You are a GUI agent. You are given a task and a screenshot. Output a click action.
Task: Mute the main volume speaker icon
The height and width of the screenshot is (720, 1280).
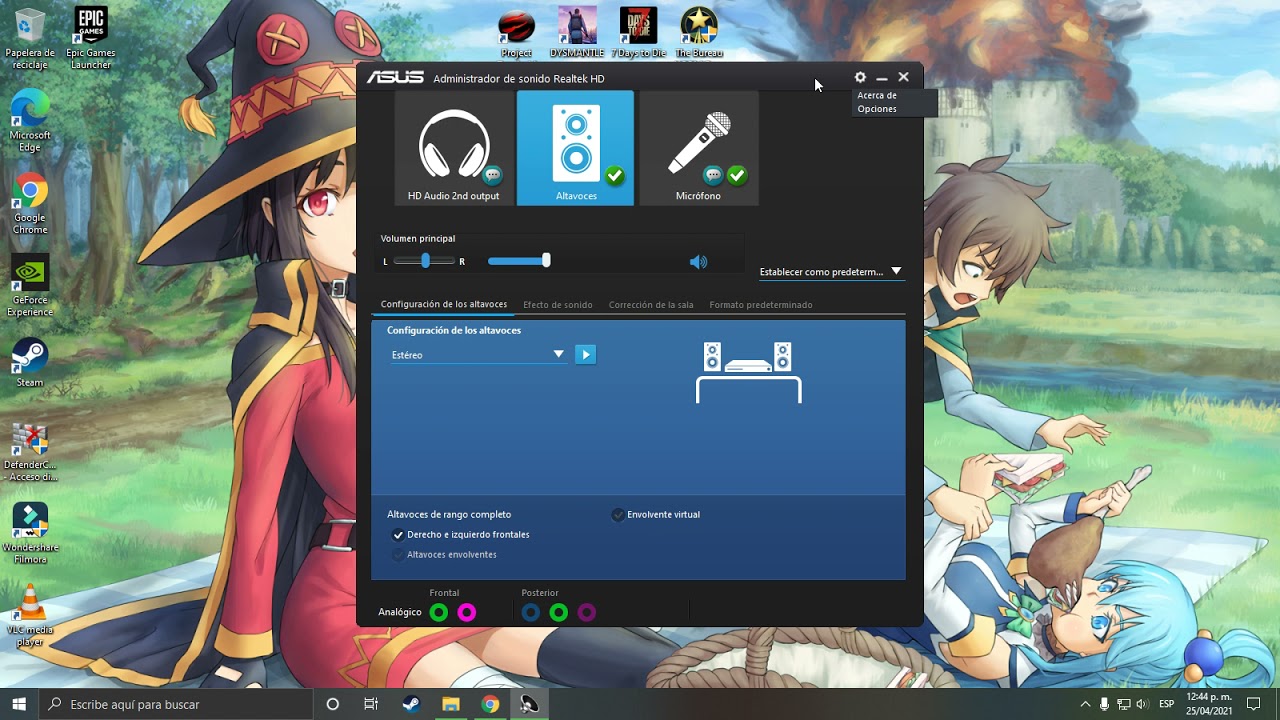point(698,262)
